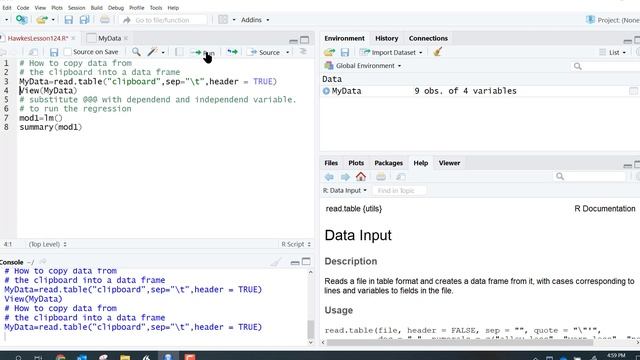The width and height of the screenshot is (640, 360).
Task: Clear console broom icon
Action: (276, 262)
